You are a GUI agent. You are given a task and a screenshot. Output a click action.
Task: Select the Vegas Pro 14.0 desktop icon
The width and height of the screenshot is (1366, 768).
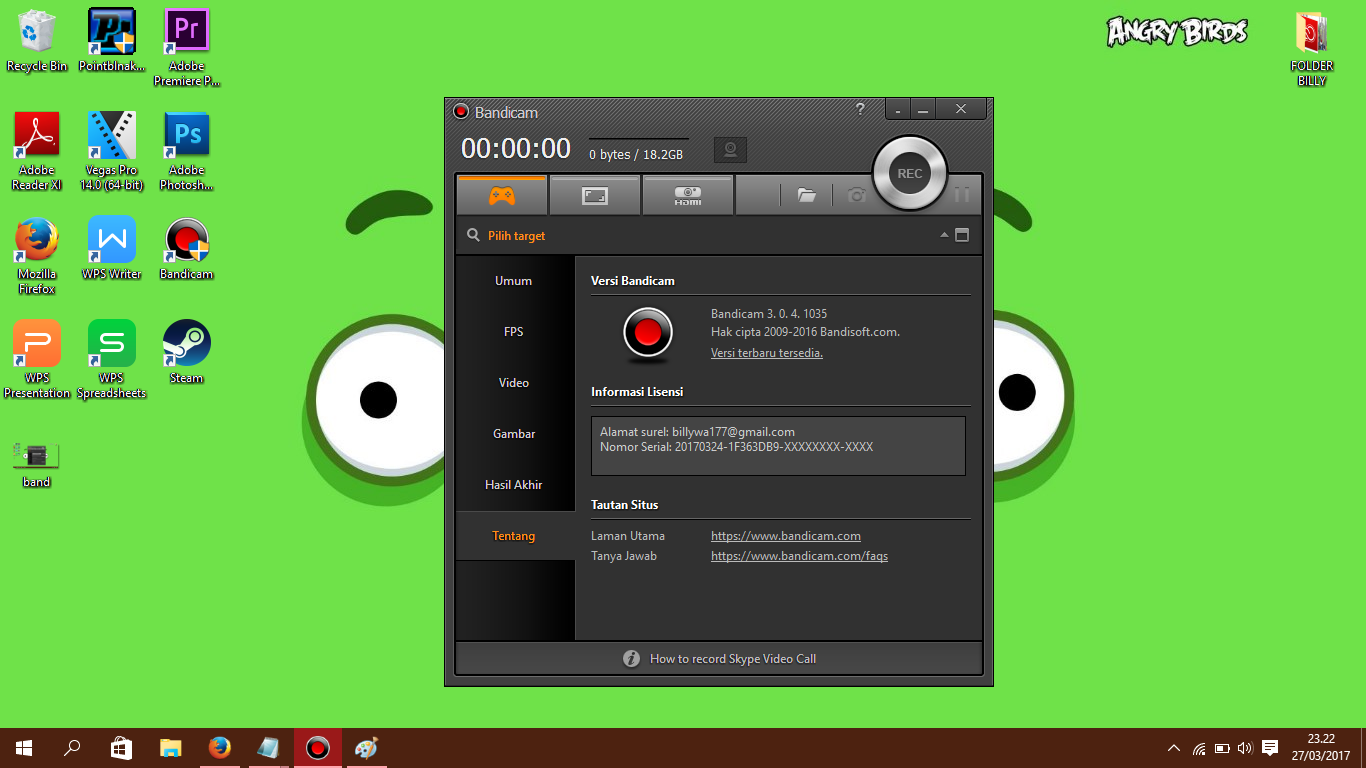(x=112, y=151)
